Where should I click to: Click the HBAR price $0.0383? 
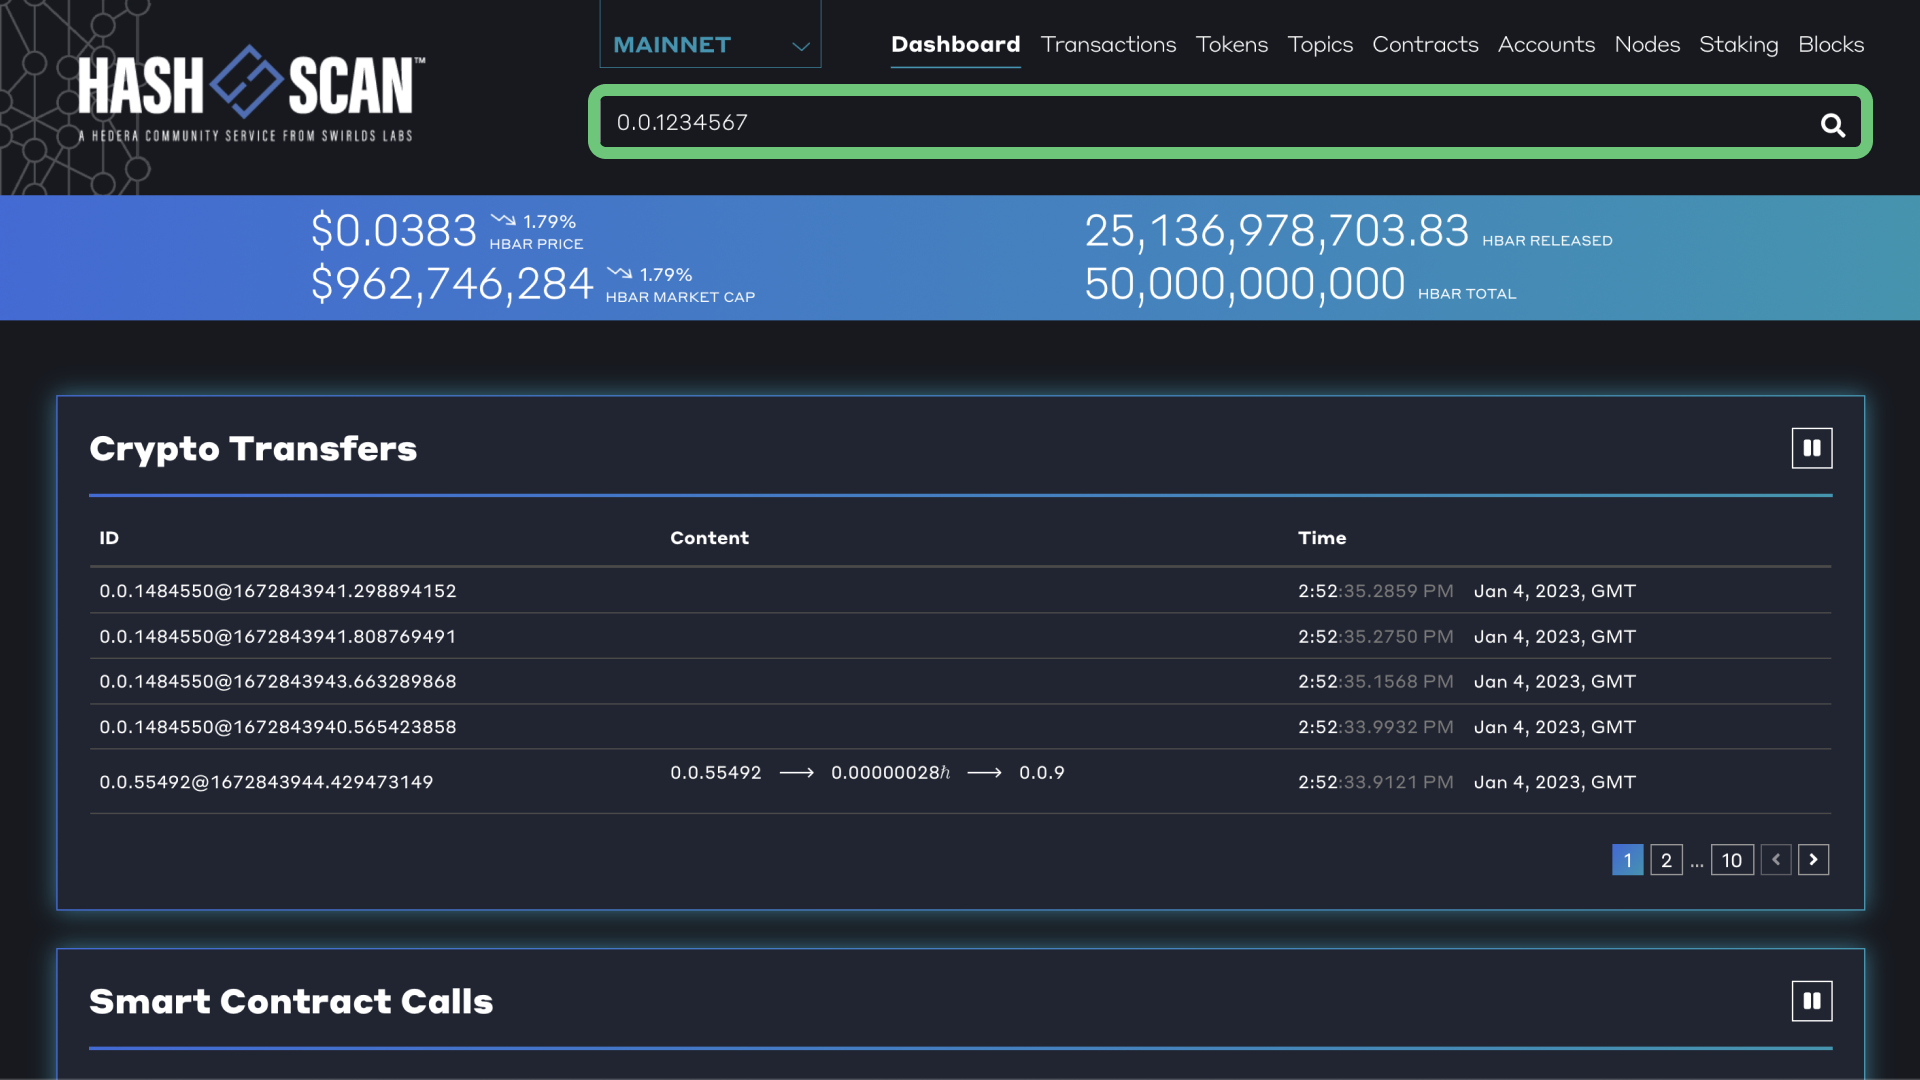[x=394, y=231]
